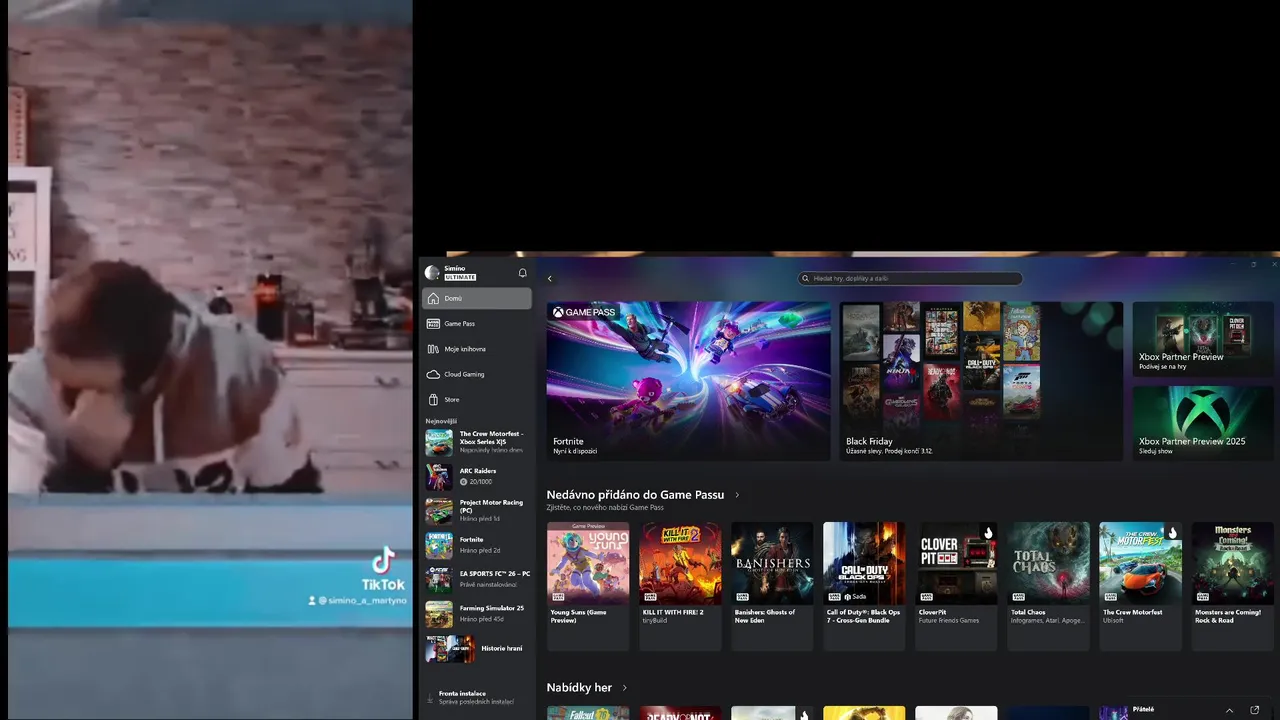This screenshot has width=1280, height=720.
Task: Open Xbox Partner Preview tile
Action: point(1203,339)
